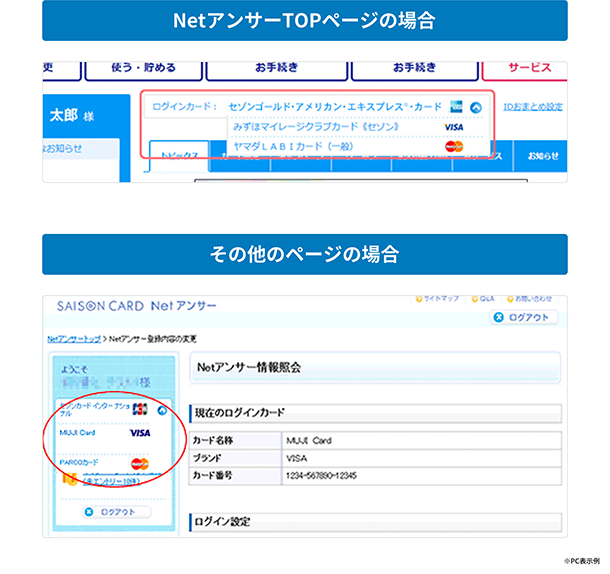Click ログアウト button in the page header
Screen dimensions: 610x574
[x=524, y=318]
